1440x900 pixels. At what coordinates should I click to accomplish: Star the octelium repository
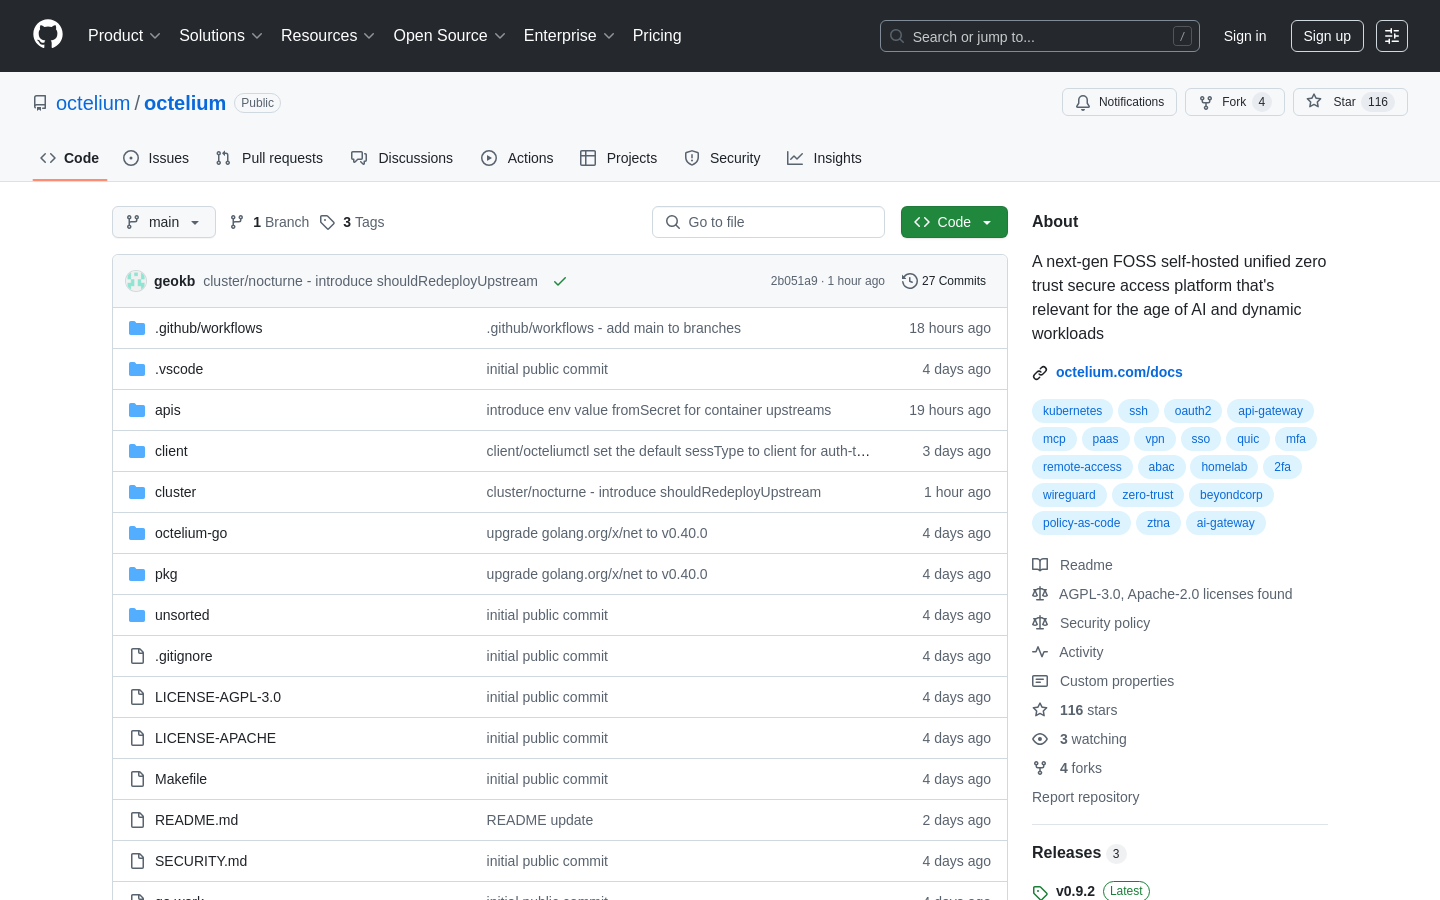coord(1350,102)
